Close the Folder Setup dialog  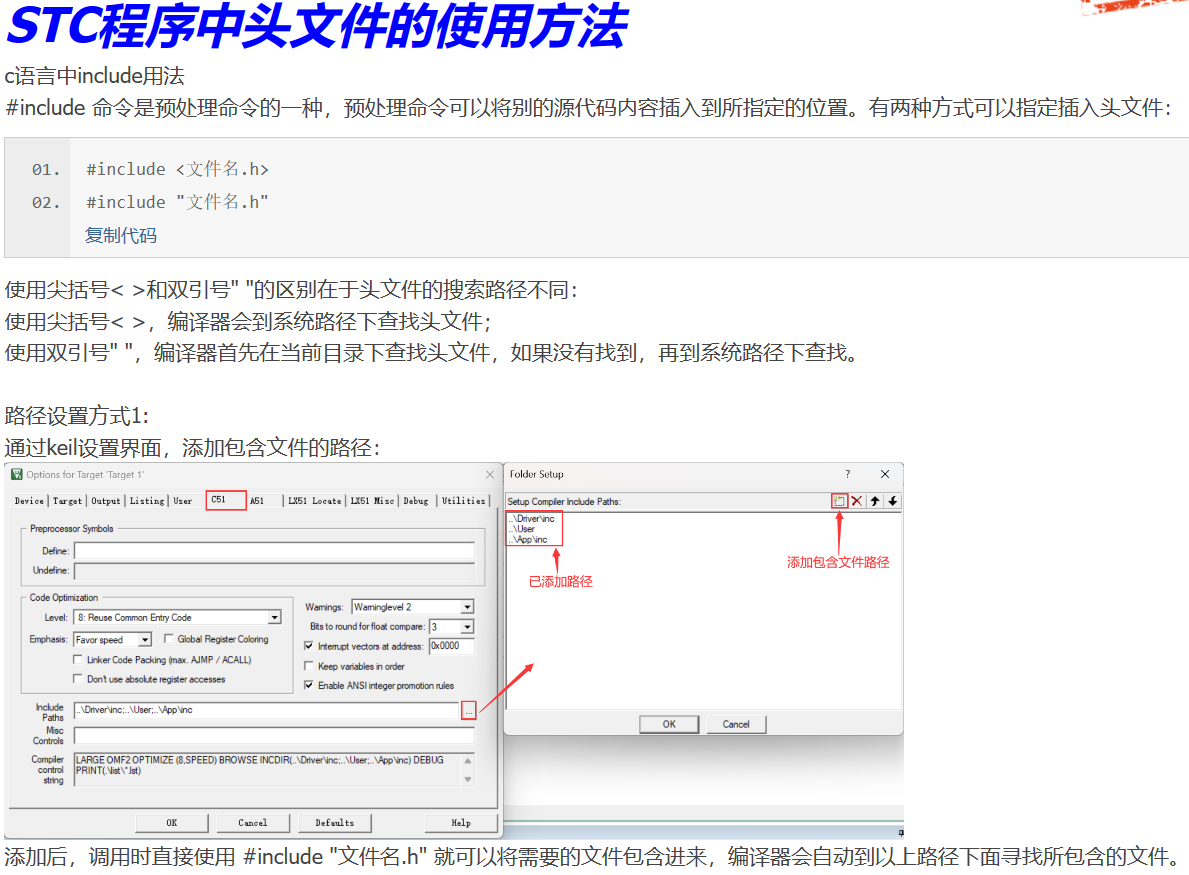(885, 474)
